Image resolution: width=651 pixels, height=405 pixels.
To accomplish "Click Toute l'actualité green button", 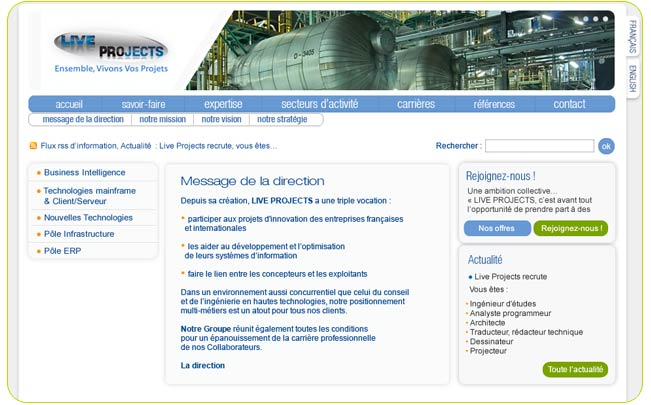I will 575,369.
